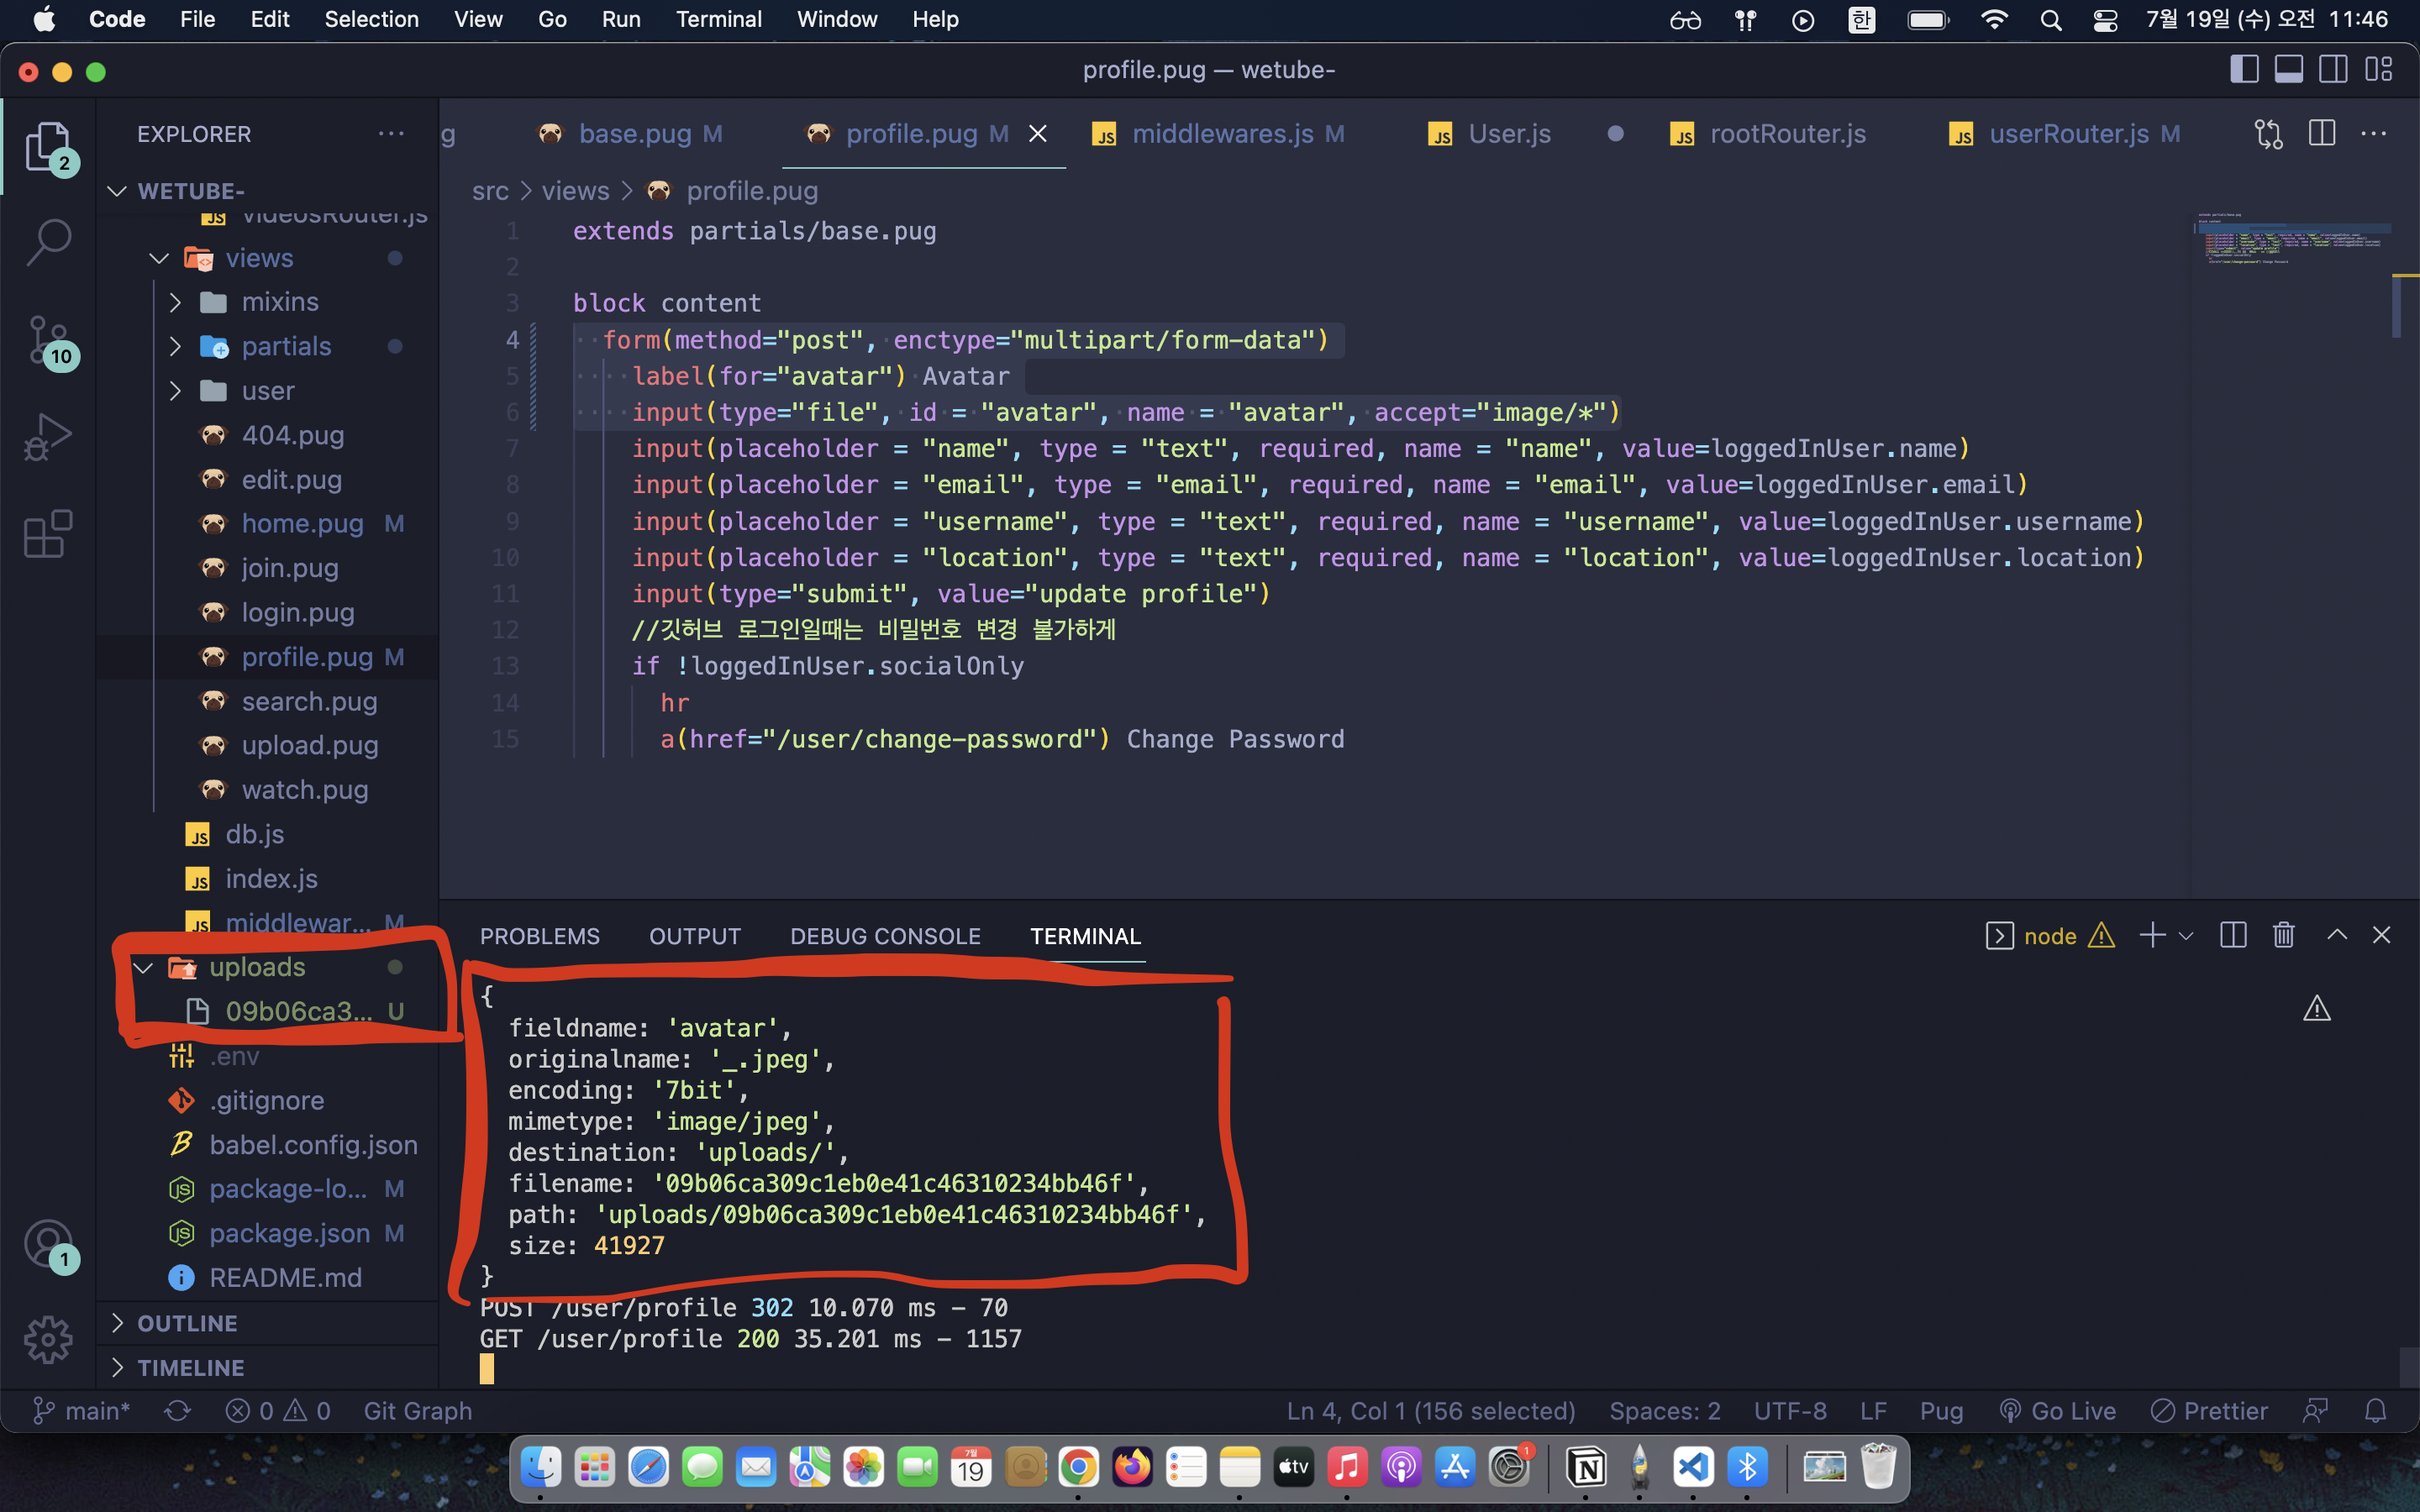
Task: Click the open changes compare icon
Action: coord(2269,133)
